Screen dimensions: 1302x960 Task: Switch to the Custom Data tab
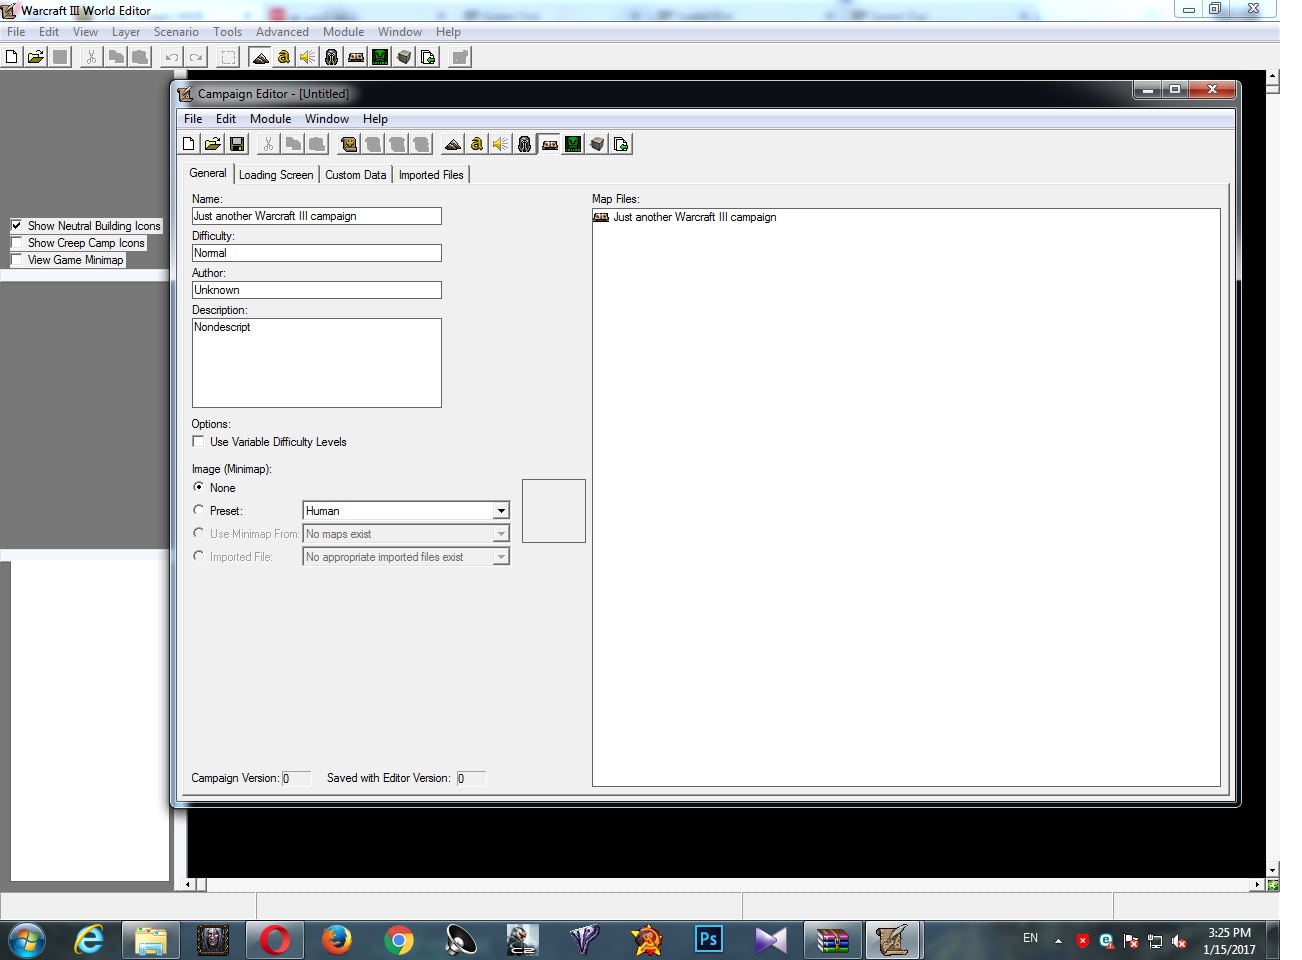[355, 175]
